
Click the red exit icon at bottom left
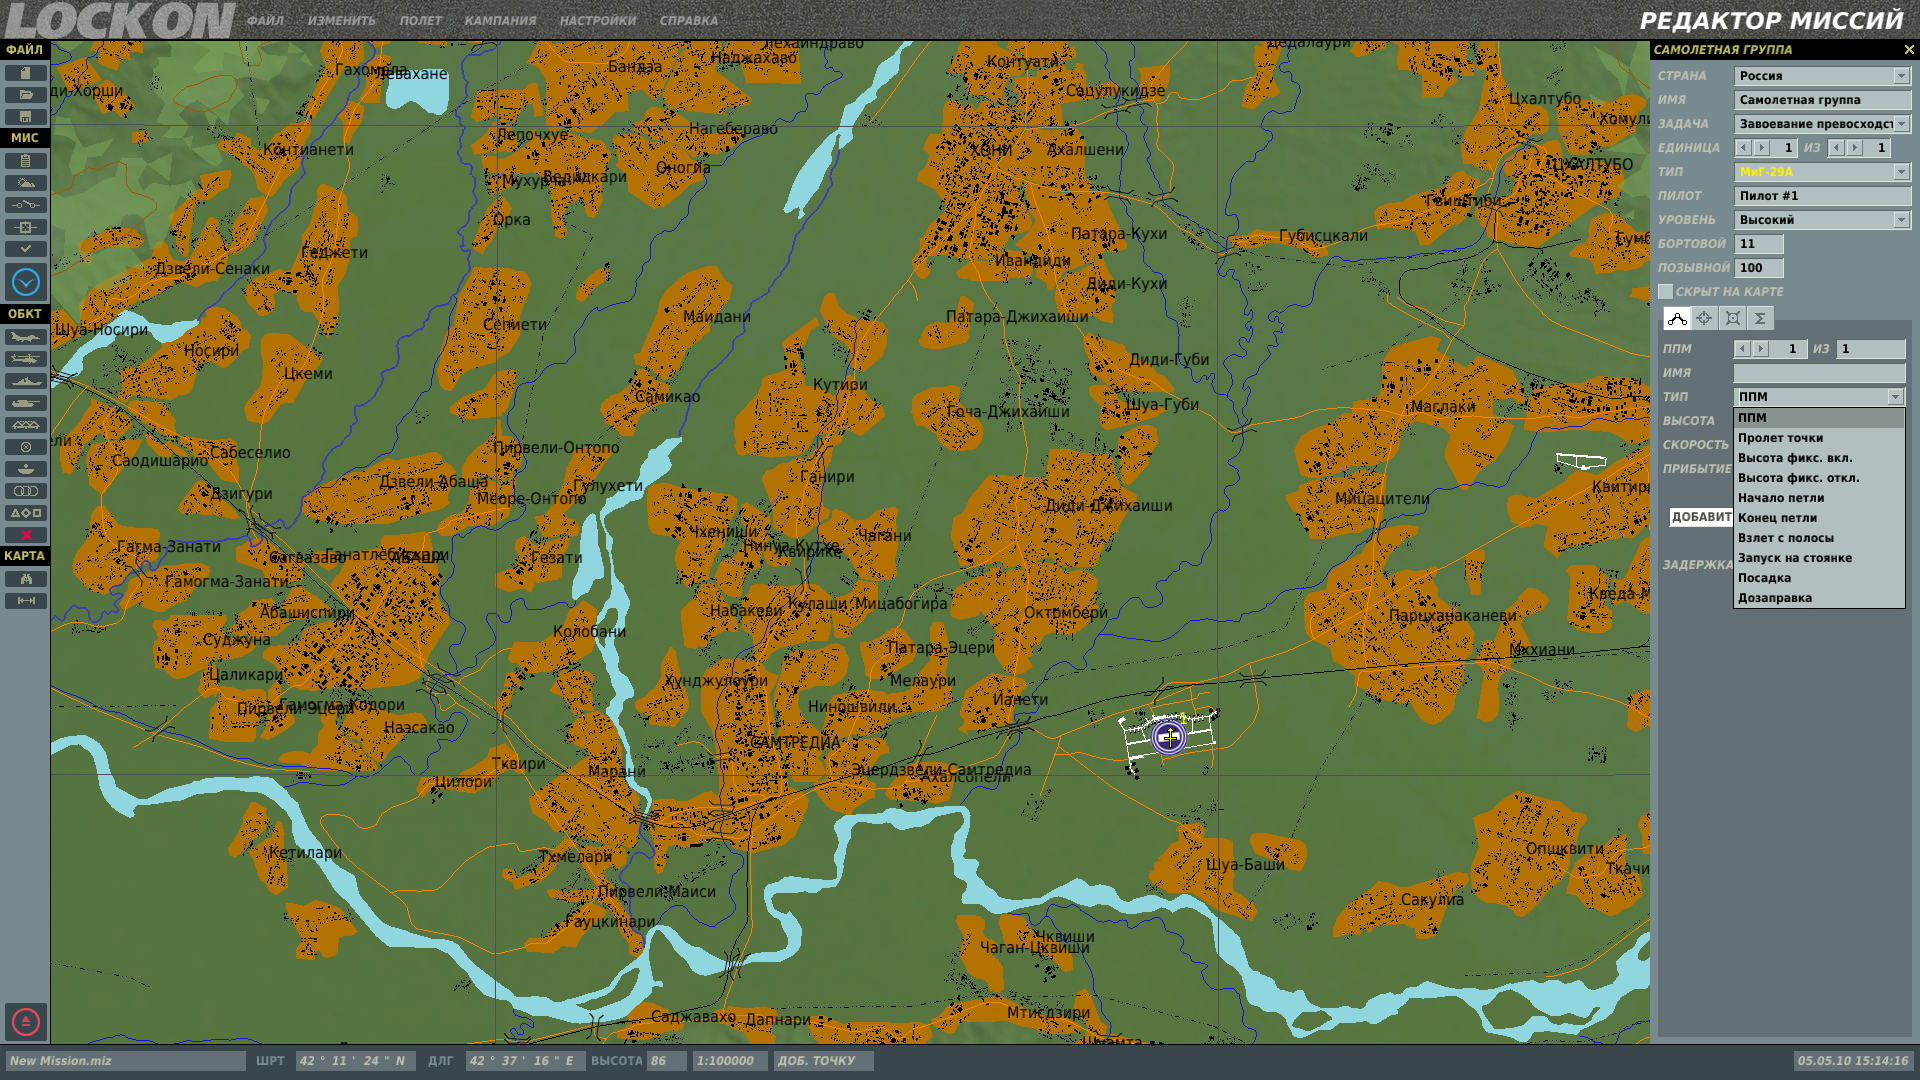(x=26, y=1022)
